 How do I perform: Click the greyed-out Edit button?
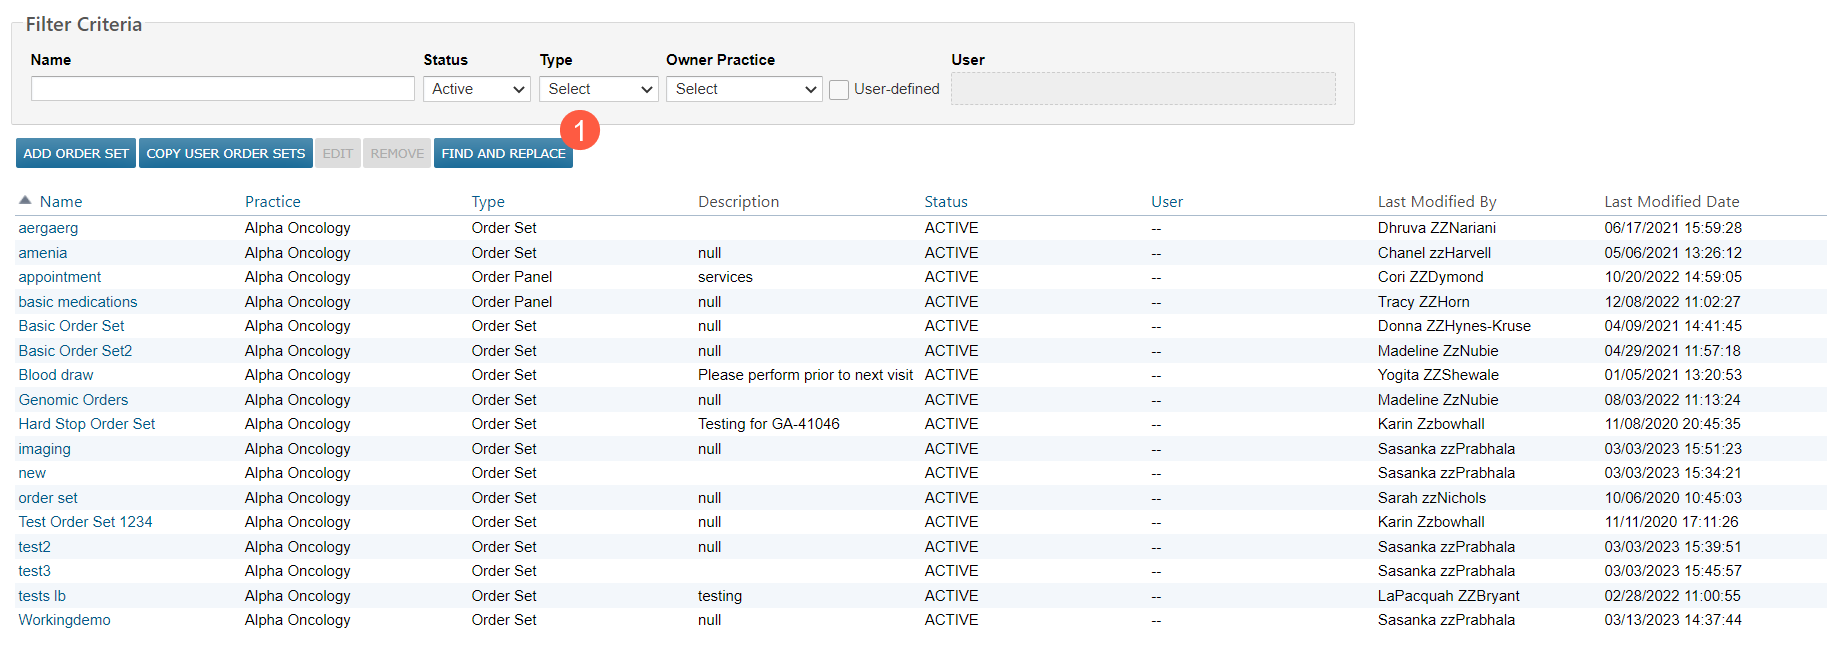pos(337,153)
